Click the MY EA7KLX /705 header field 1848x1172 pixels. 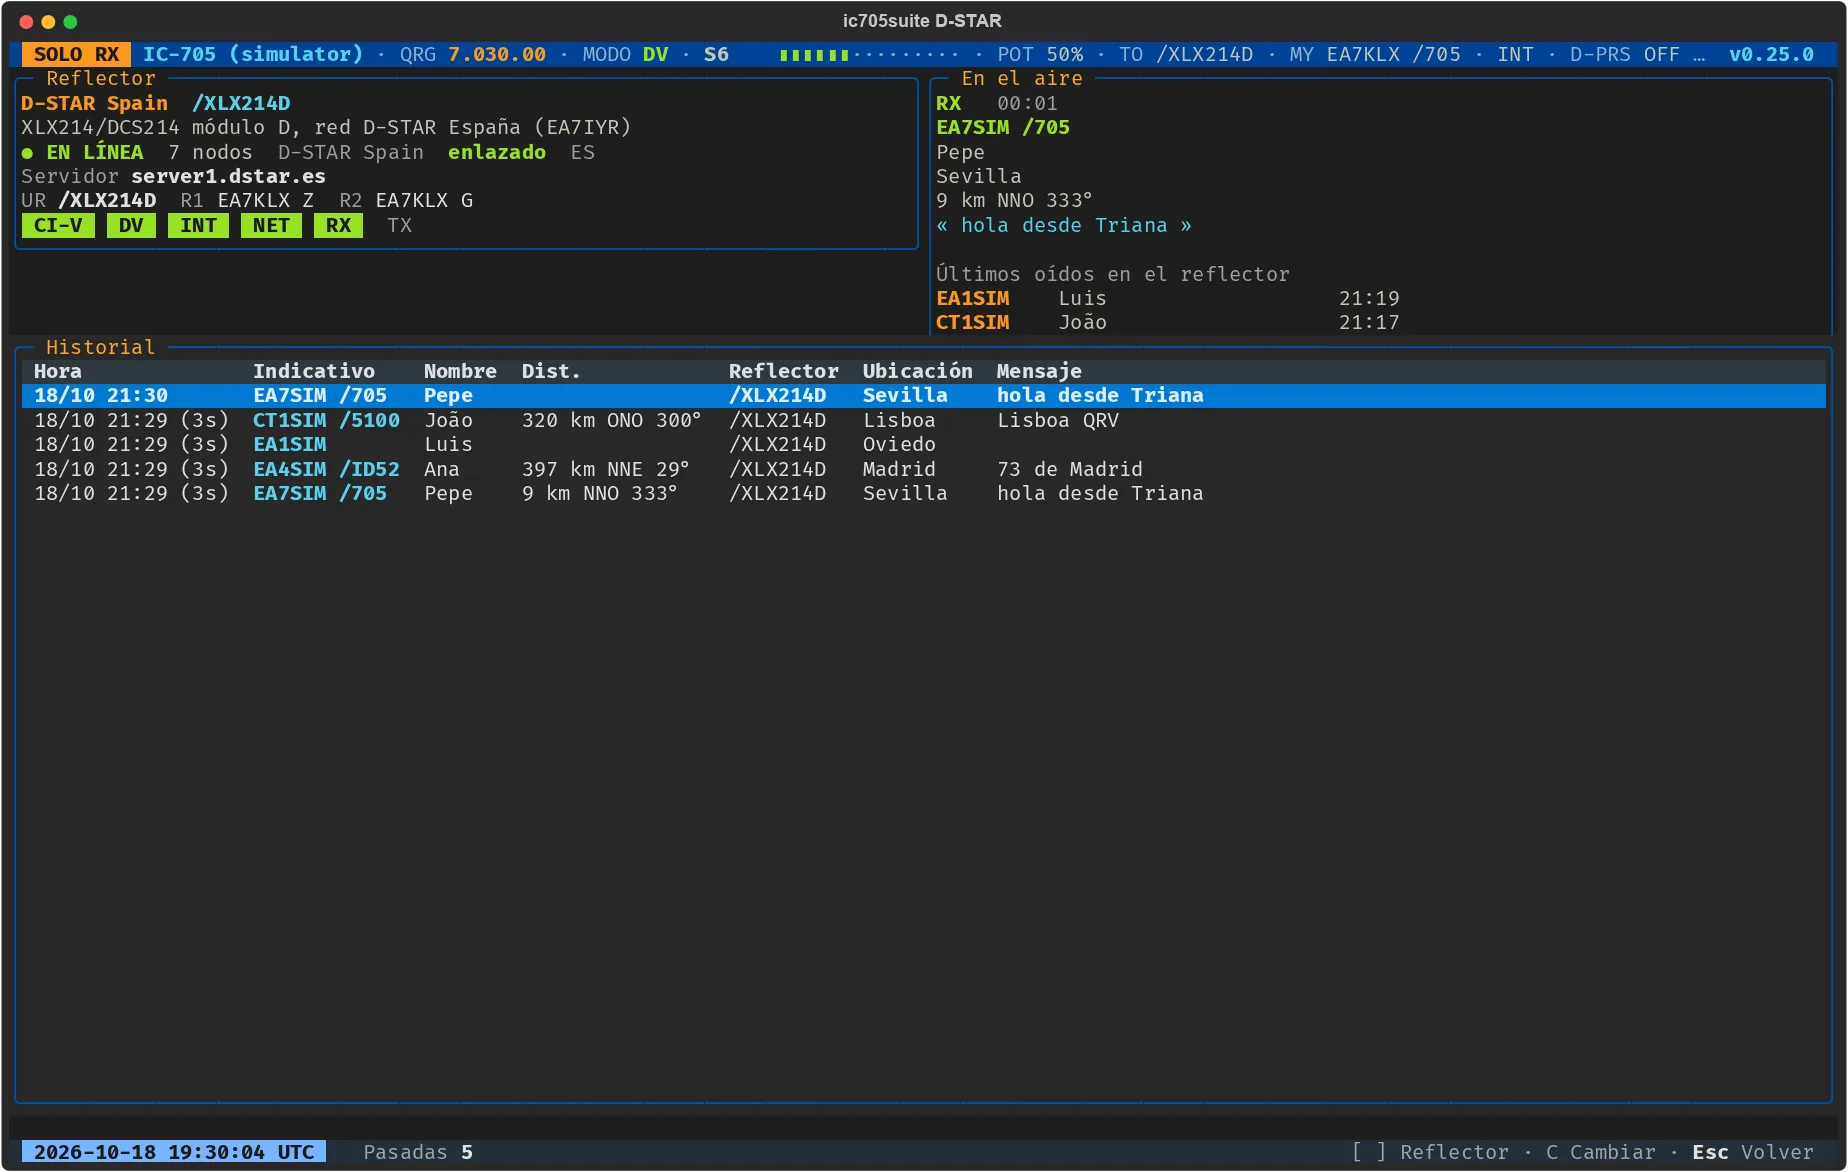pyautogui.click(x=1375, y=54)
